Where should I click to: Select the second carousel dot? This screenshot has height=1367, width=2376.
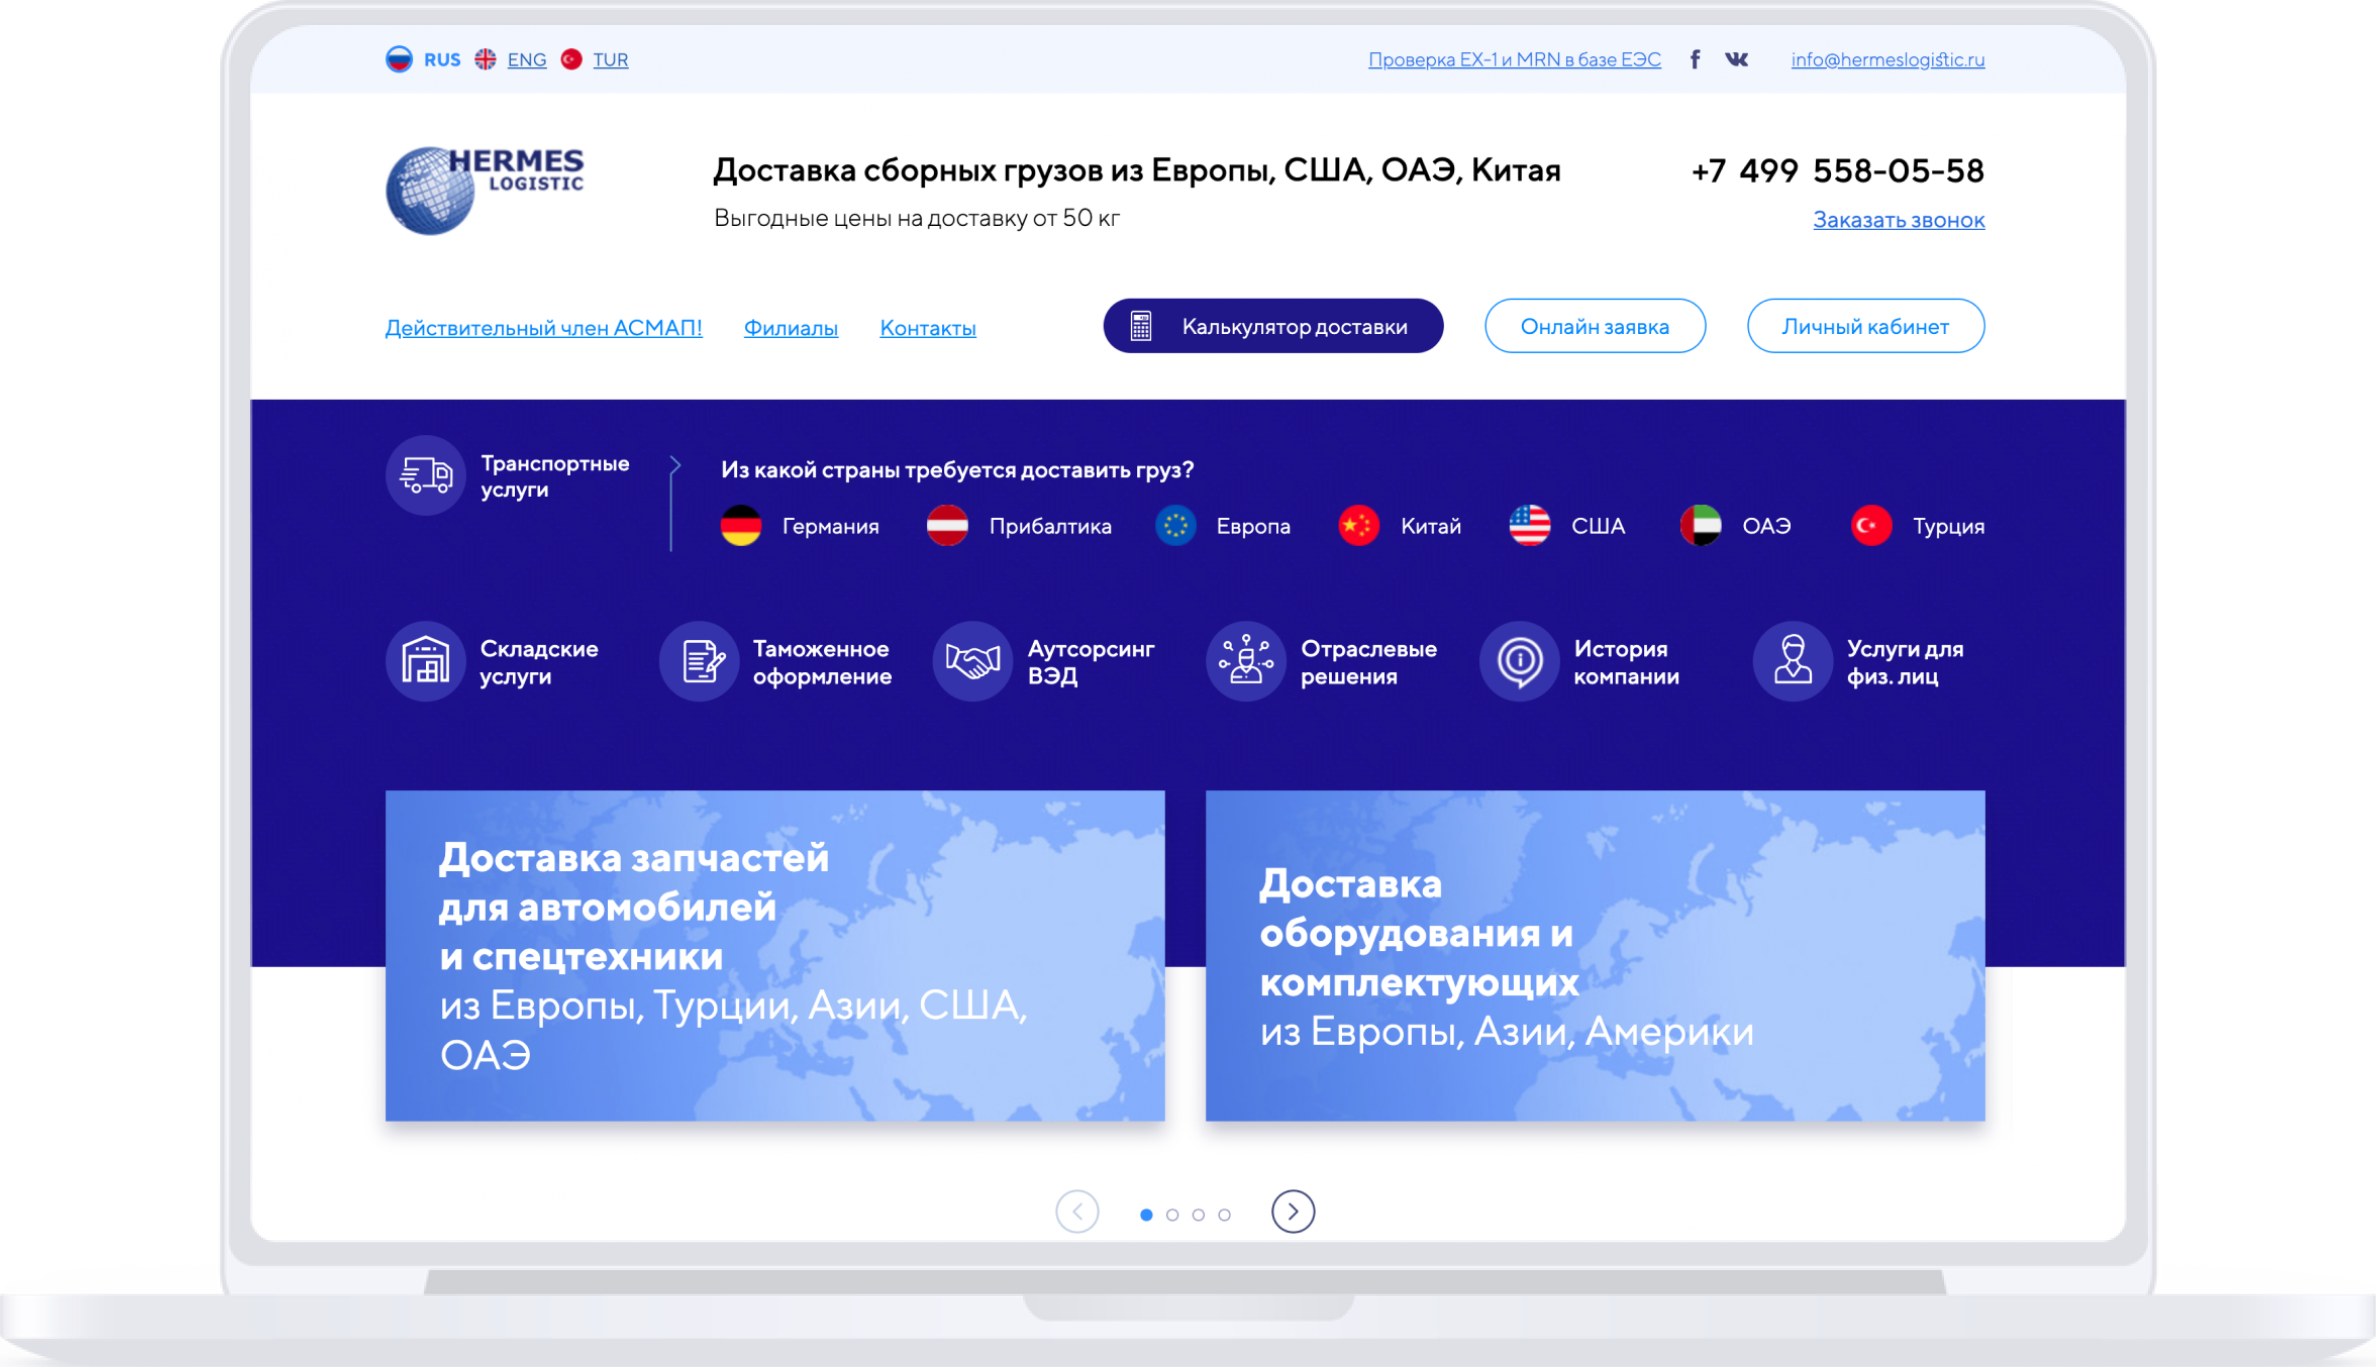coord(1172,1215)
